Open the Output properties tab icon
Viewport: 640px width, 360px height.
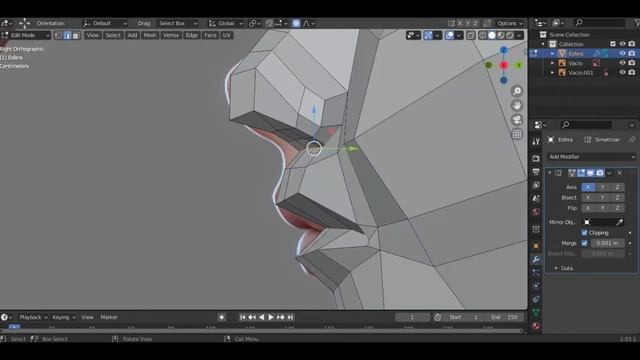[536, 172]
